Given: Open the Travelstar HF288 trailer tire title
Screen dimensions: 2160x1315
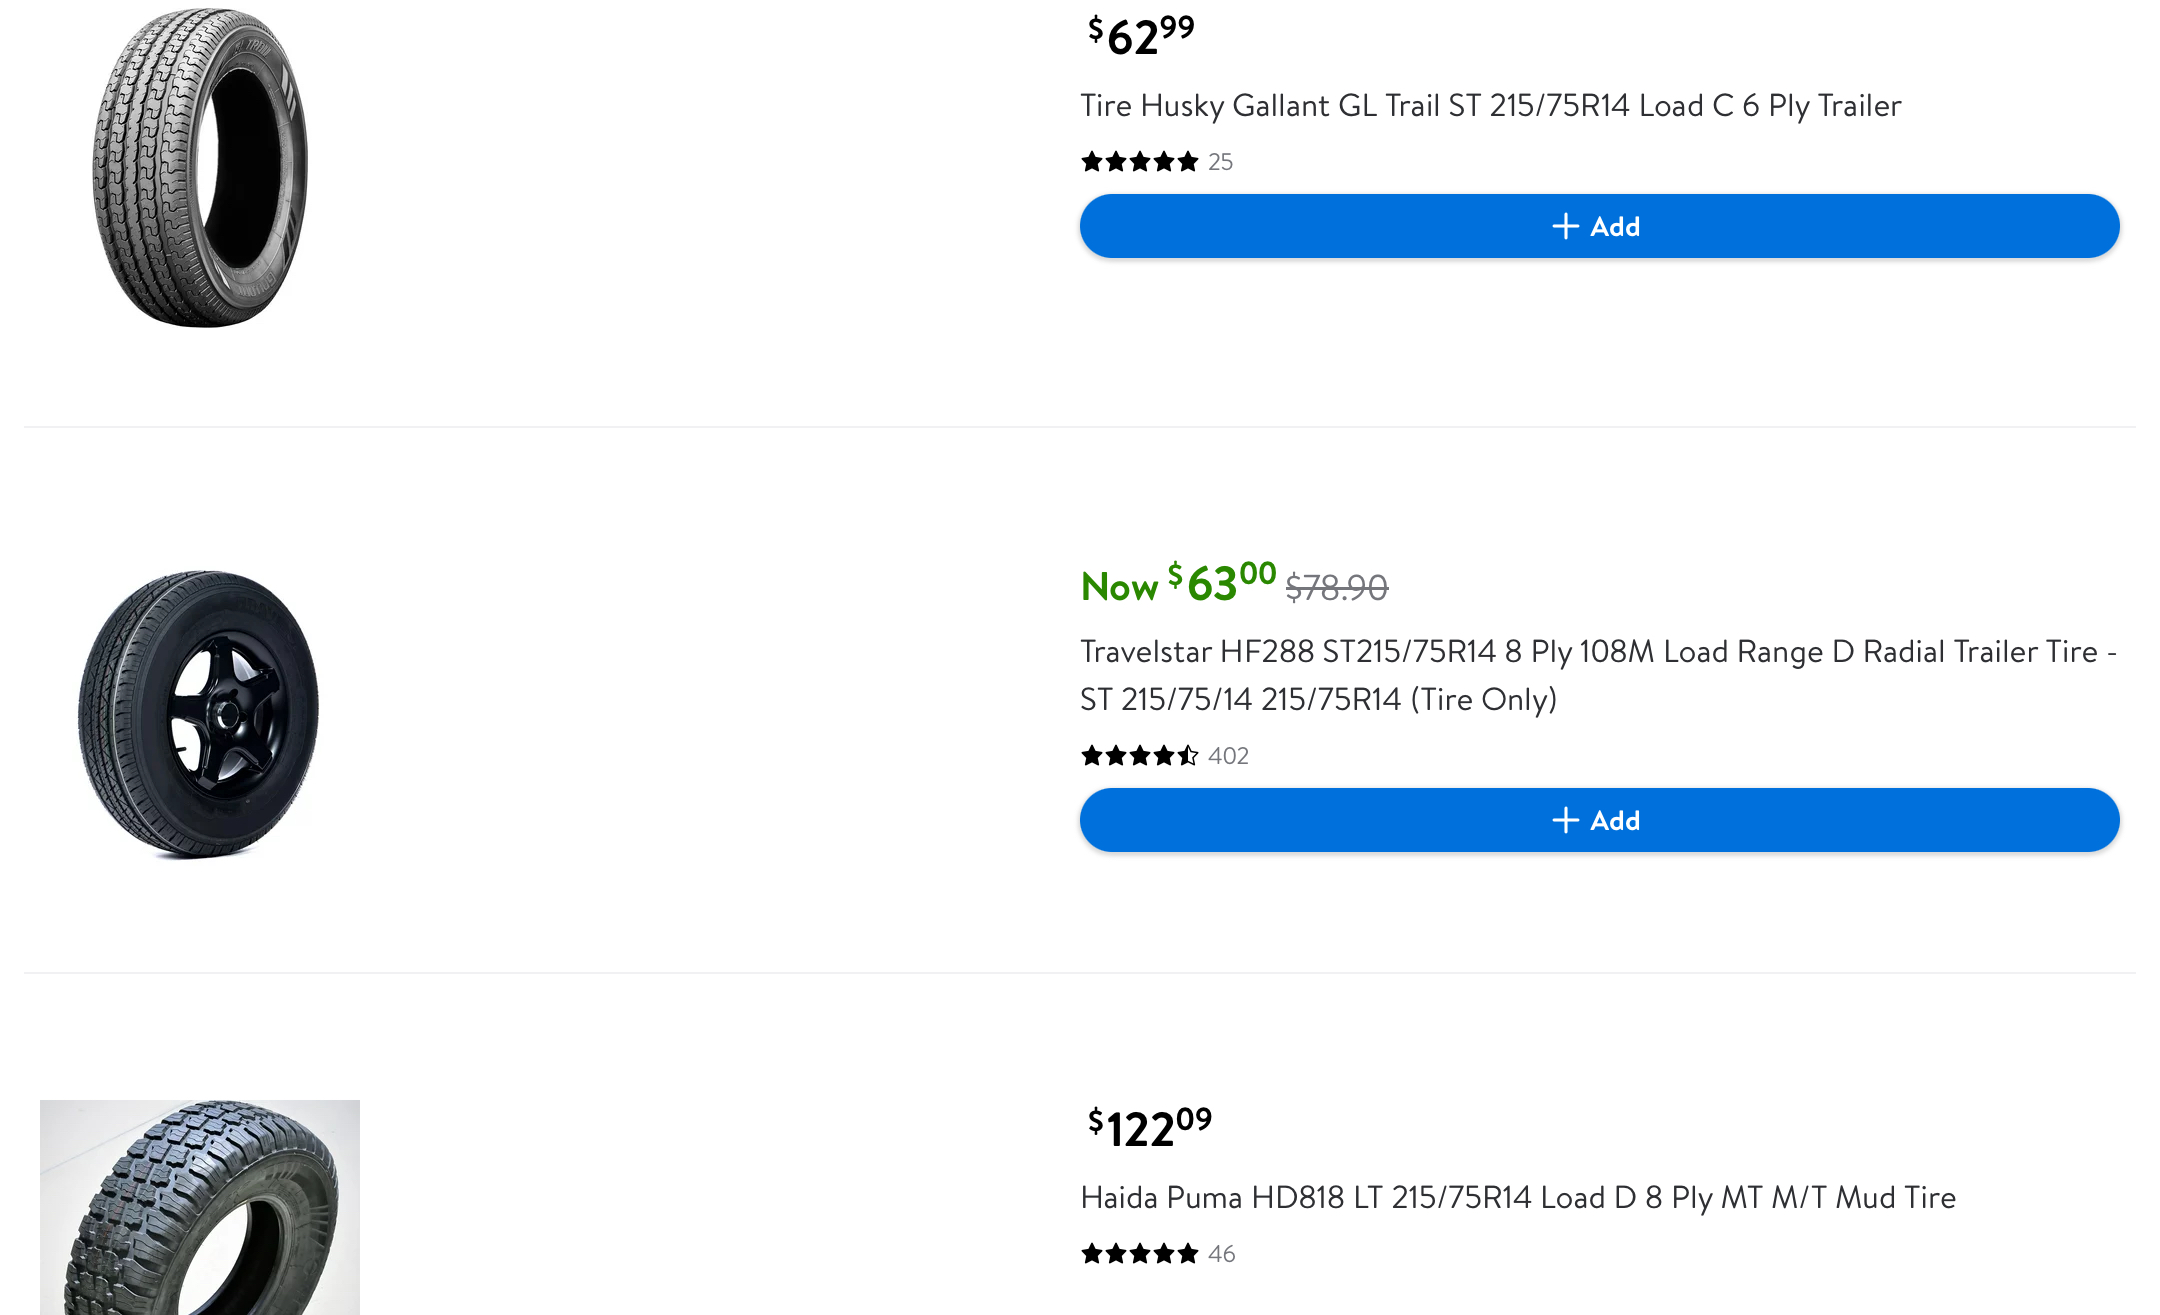Looking at the screenshot, I should [x=1598, y=675].
